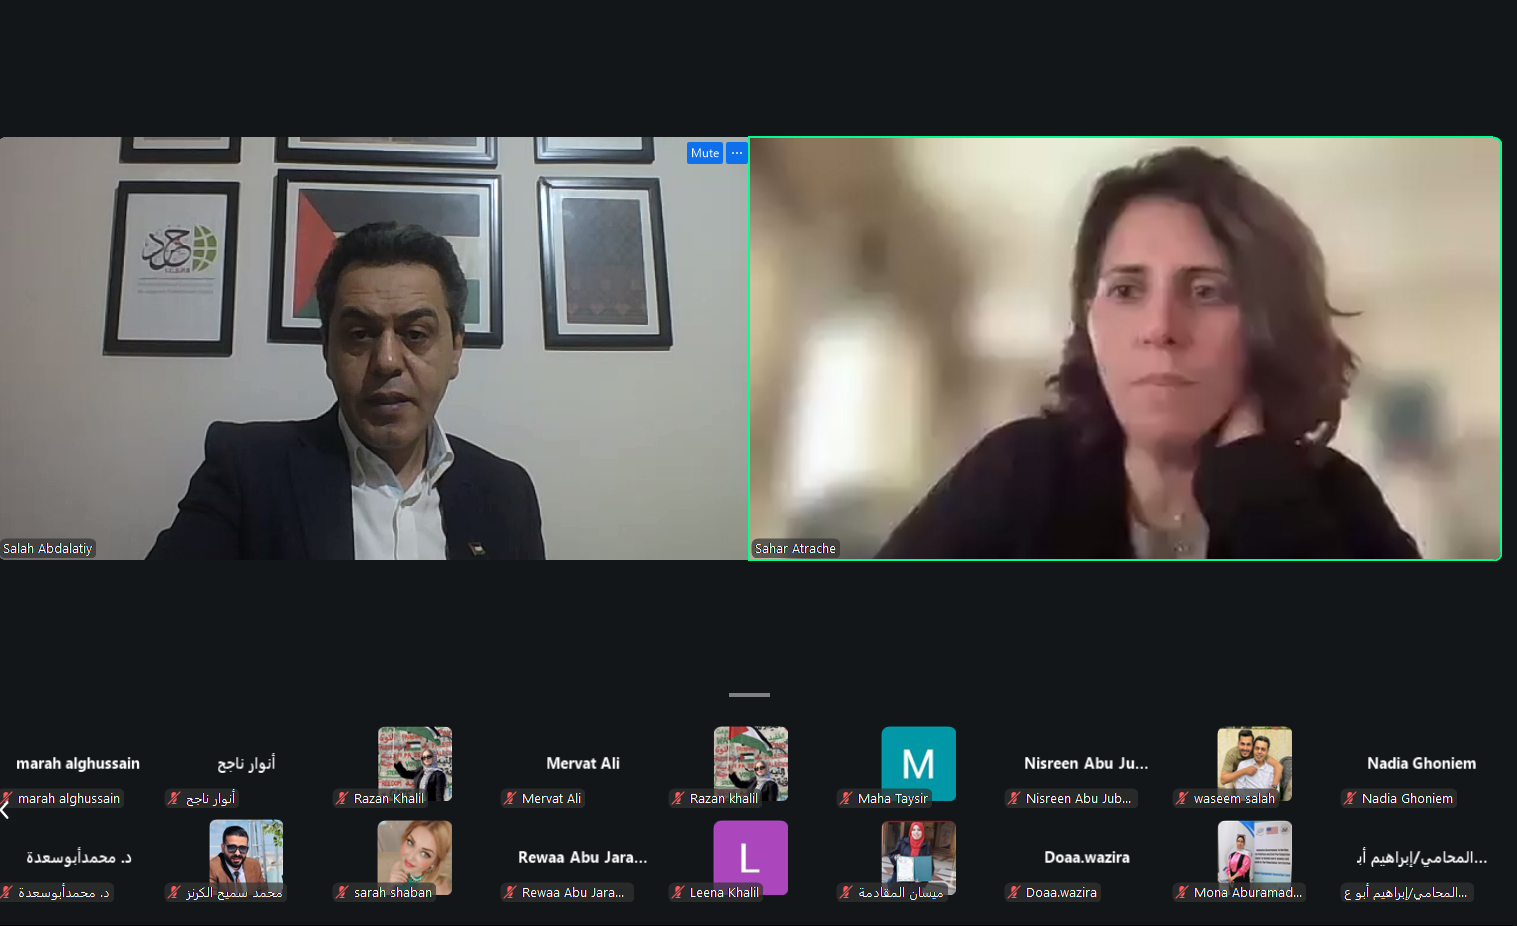Click the muted mic icon next to Maha Taysir

(847, 798)
